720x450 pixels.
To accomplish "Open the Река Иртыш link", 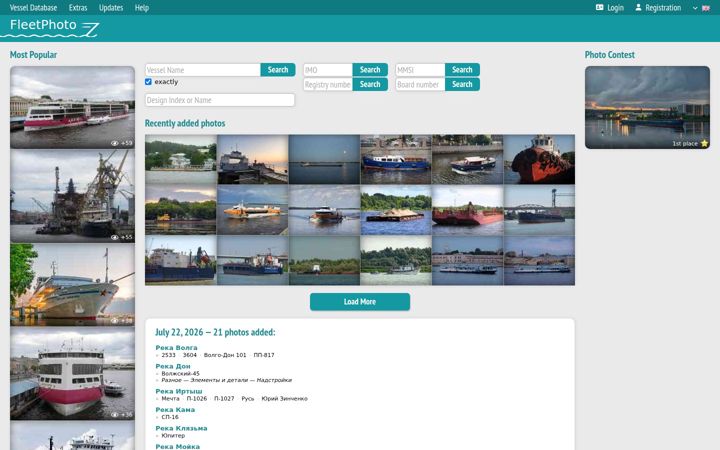I will pos(179,391).
